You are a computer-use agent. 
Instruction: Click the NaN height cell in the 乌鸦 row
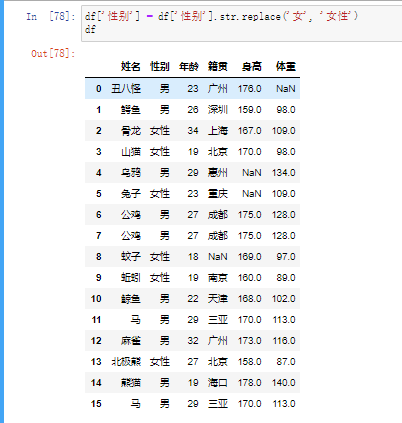252,173
